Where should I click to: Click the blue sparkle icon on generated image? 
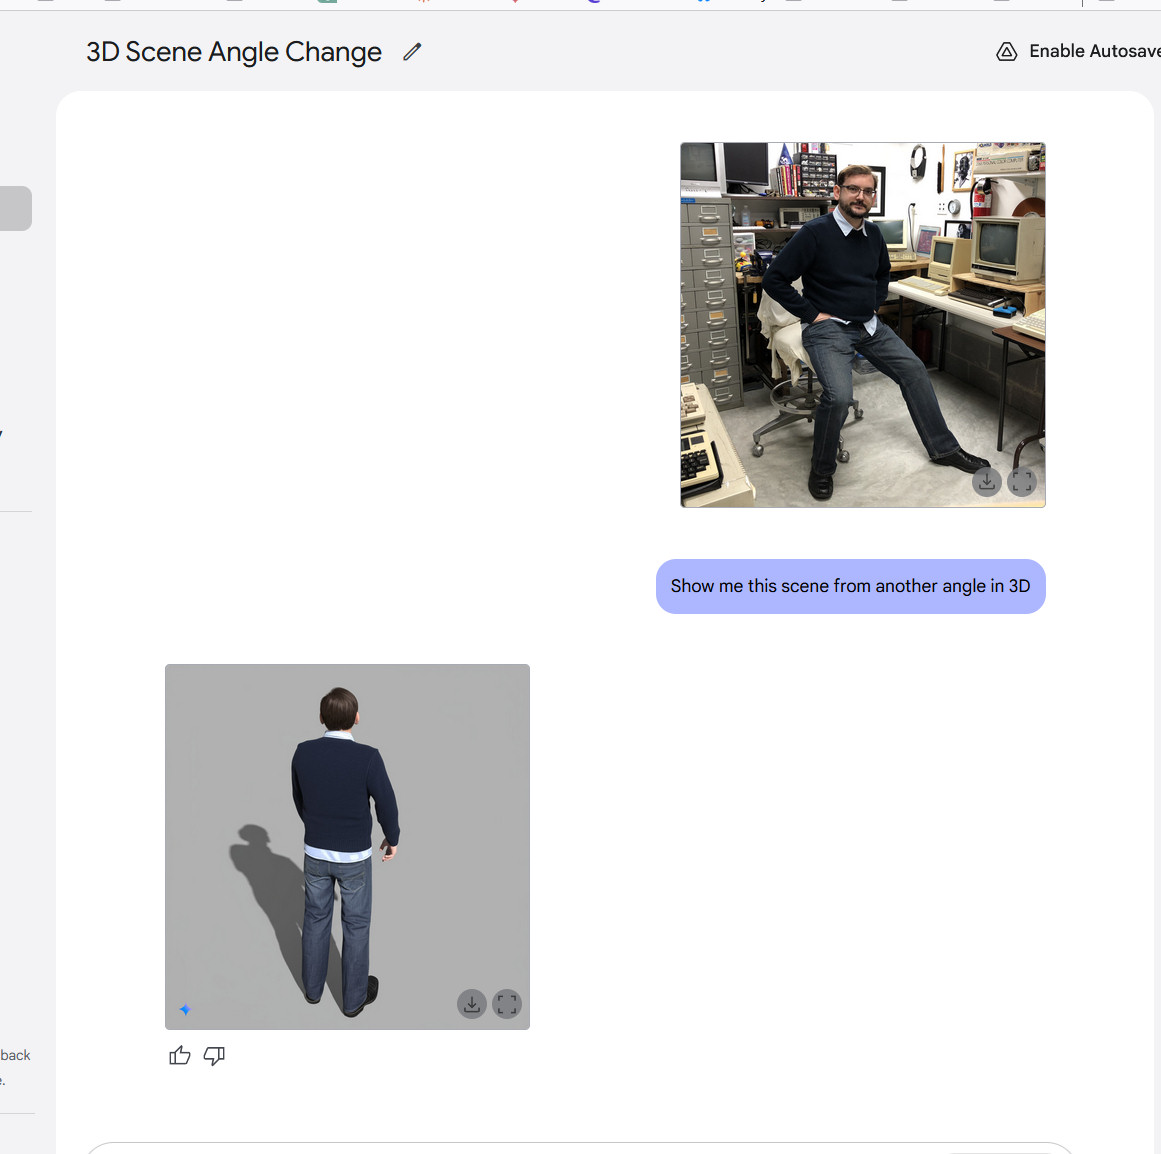point(185,1009)
